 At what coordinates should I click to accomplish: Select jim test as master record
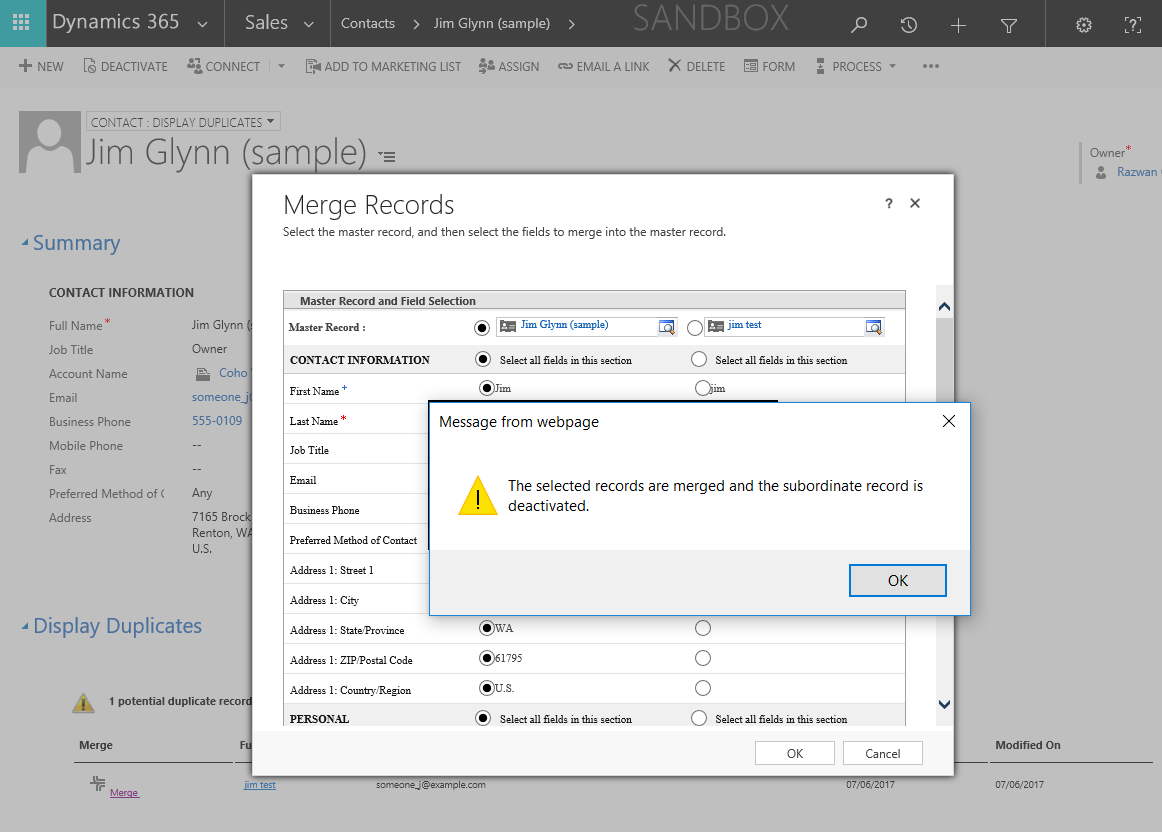(x=694, y=327)
